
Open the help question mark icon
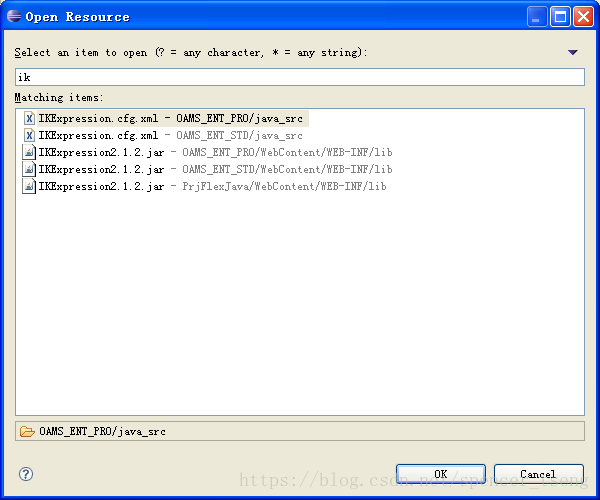click(x=26, y=474)
